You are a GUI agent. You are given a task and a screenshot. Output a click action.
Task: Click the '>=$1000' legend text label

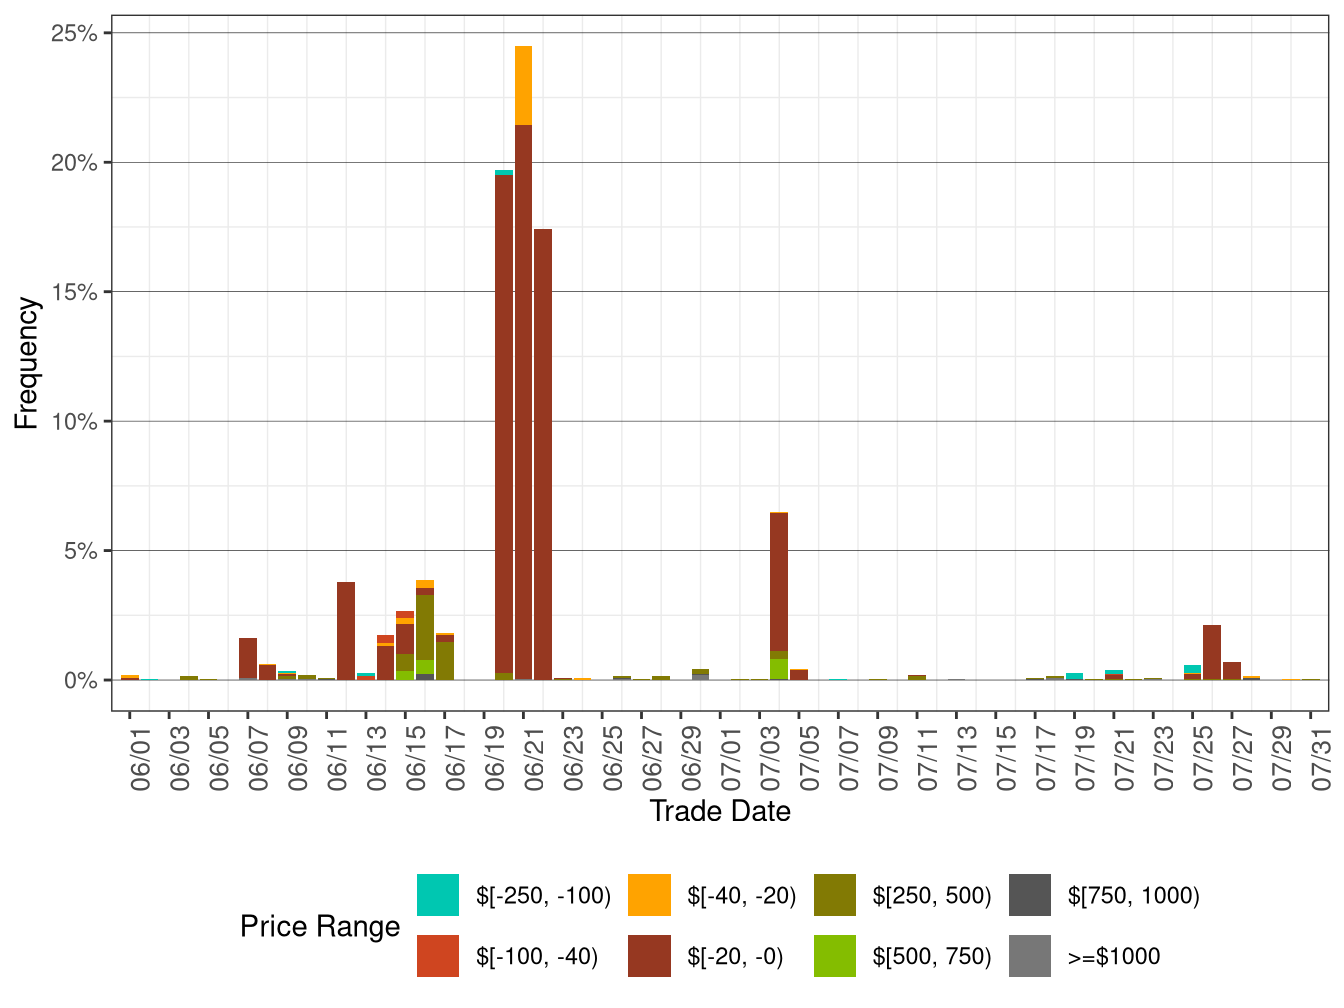tap(1114, 957)
